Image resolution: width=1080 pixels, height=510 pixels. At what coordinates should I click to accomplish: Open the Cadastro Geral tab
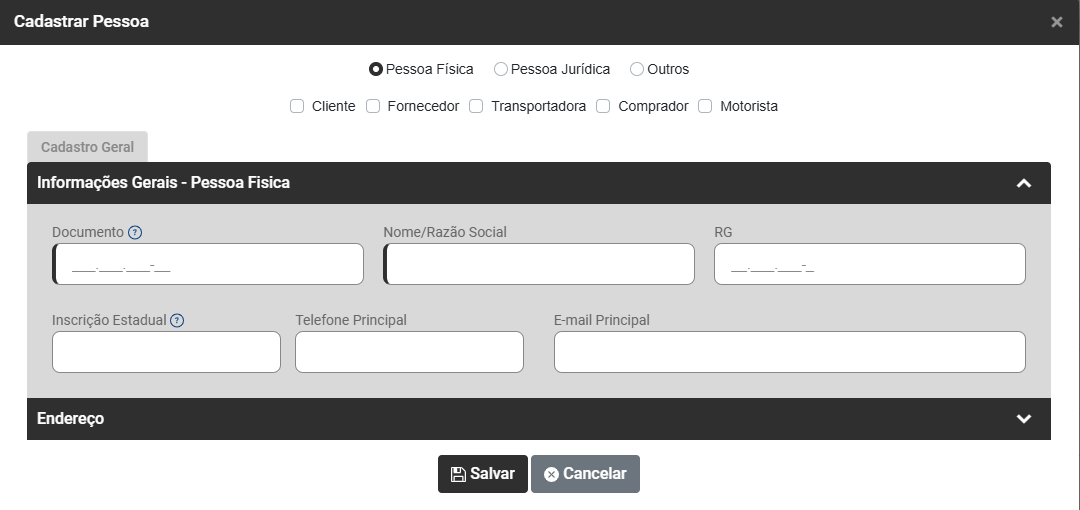tap(87, 147)
